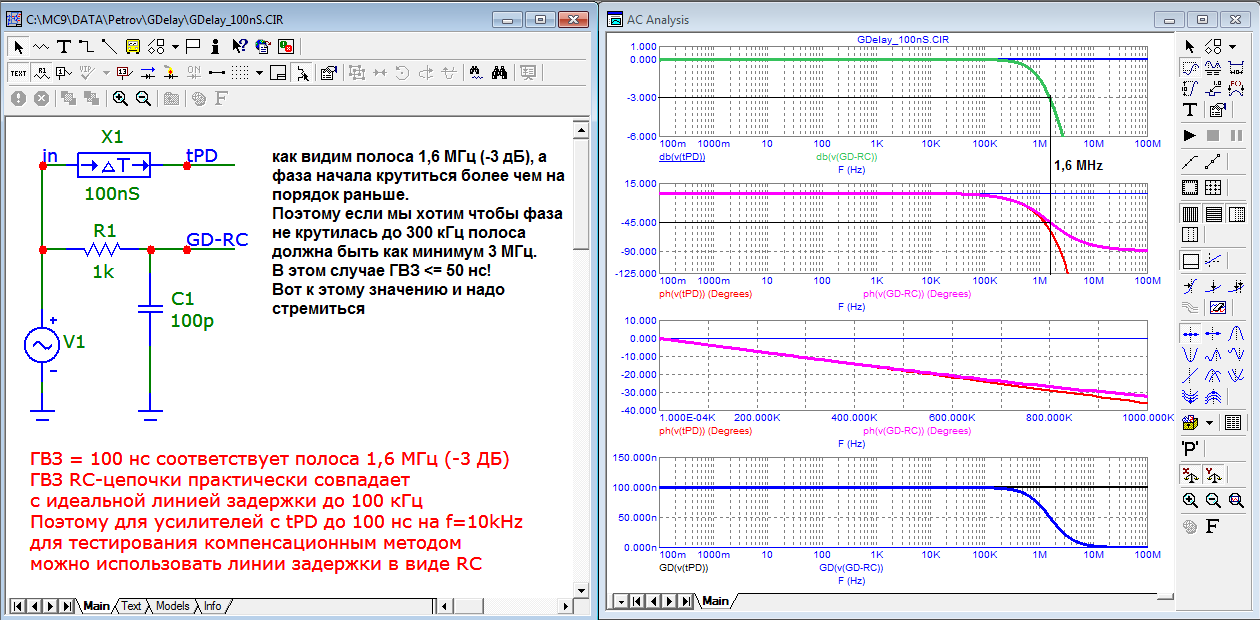Open the Info page tab
This screenshot has height=620, width=1260.
coord(212,606)
